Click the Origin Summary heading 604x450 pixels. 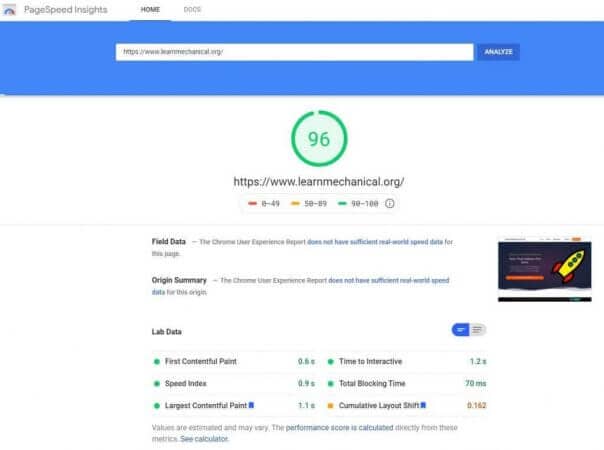pos(179,280)
